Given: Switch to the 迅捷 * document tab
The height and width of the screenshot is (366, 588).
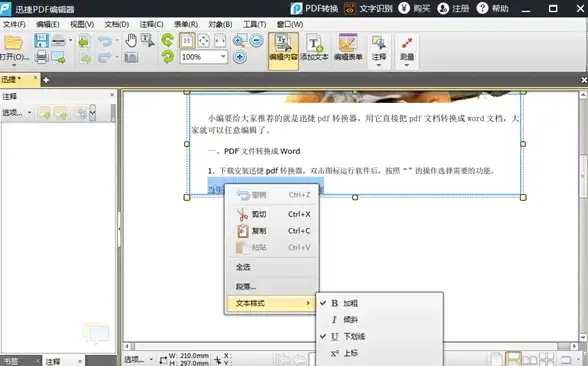Looking at the screenshot, I should pos(20,80).
